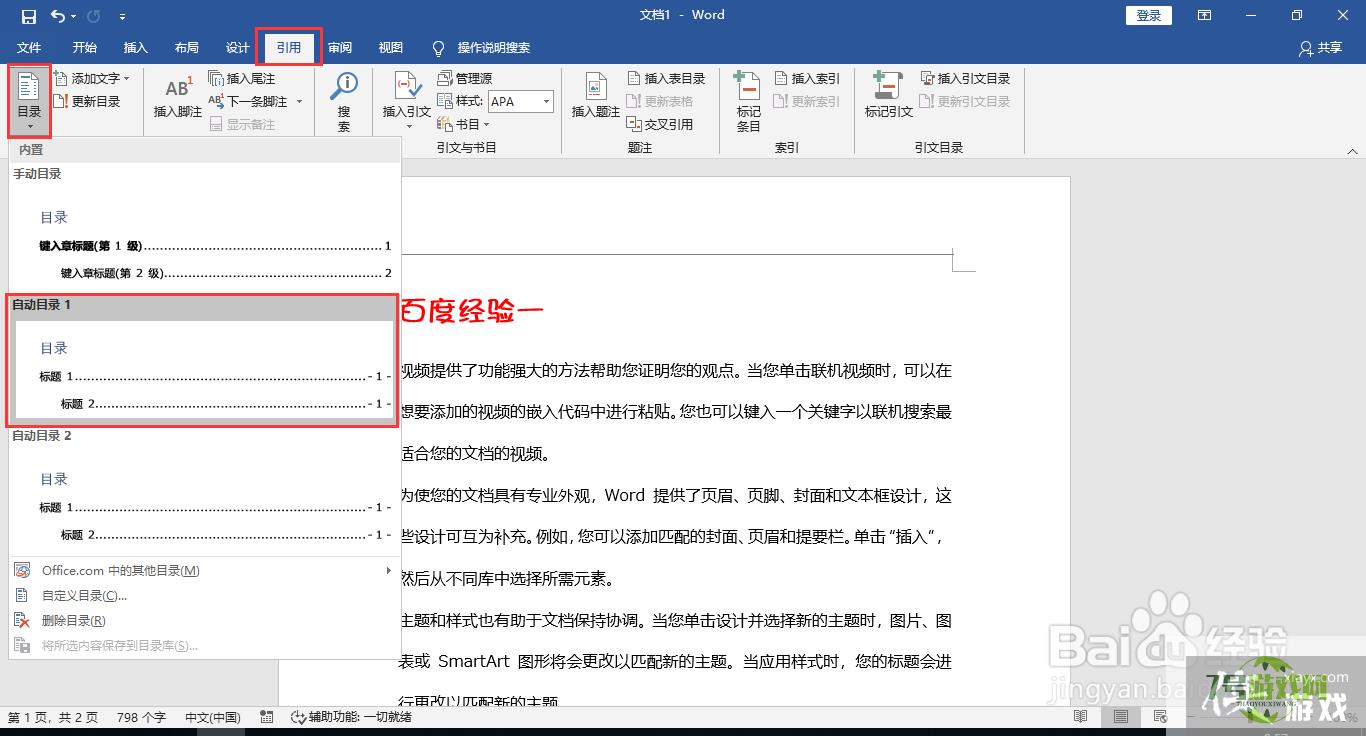The image size is (1366, 736).
Task: Open the Undo history dropdown arrow
Action: coord(75,17)
